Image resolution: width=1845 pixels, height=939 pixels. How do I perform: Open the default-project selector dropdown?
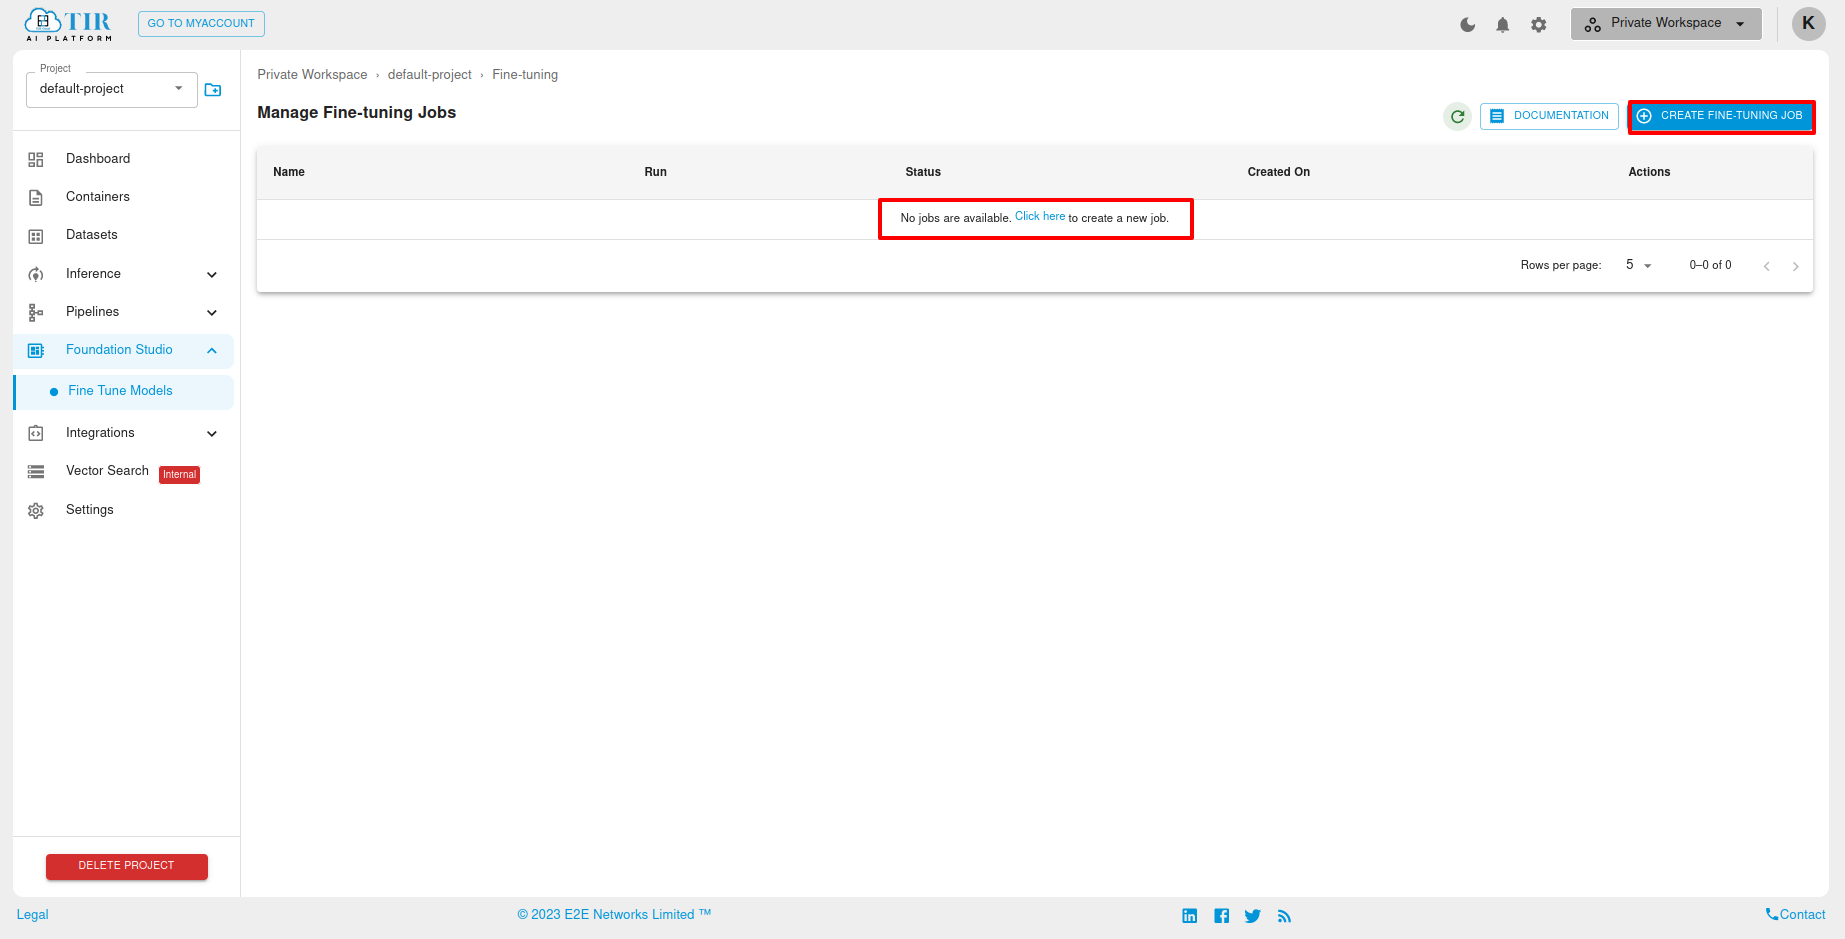click(112, 89)
